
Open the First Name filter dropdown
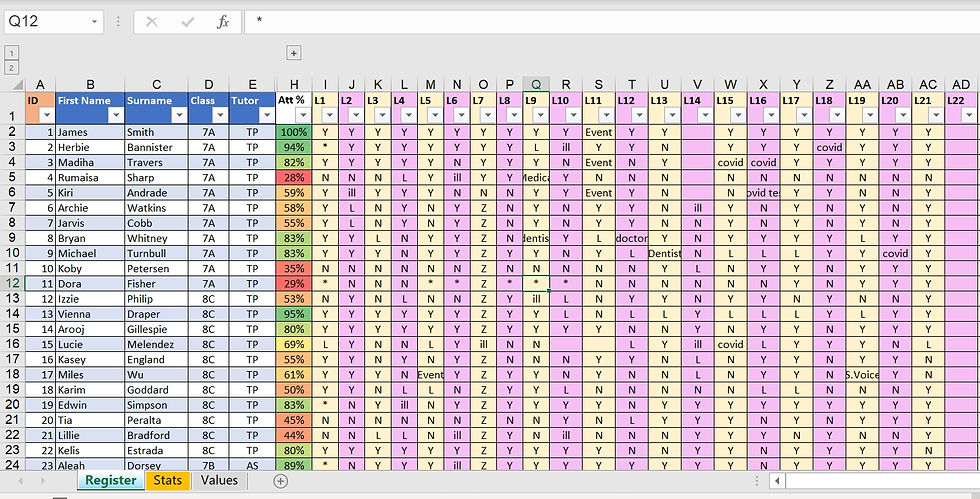tap(116, 115)
